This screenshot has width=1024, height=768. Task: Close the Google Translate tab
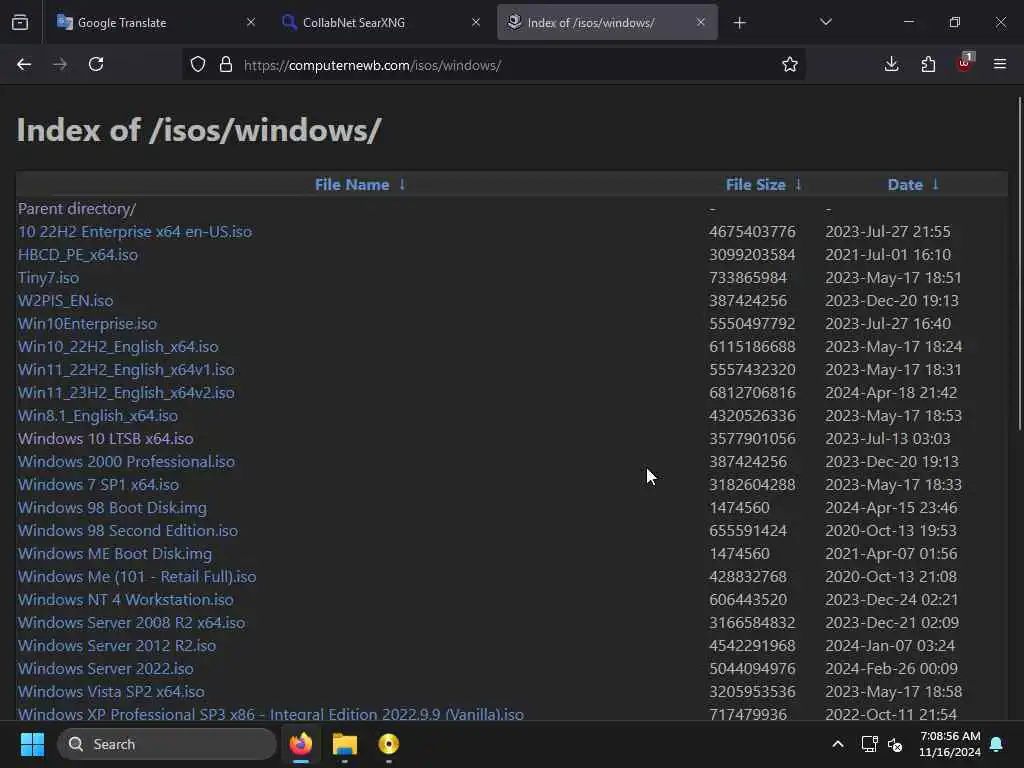(251, 23)
